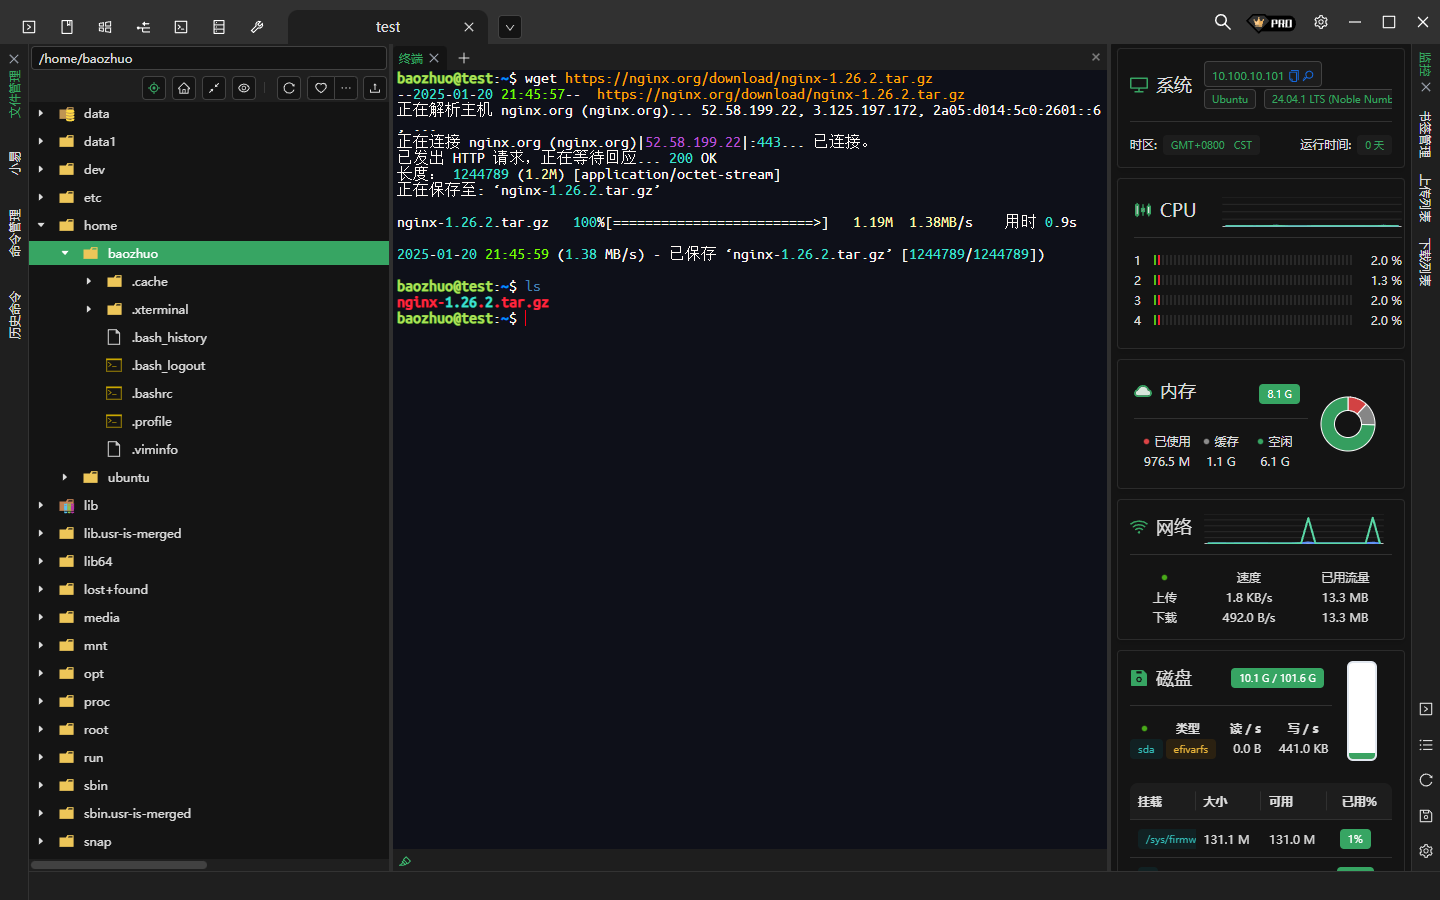
Task: Click the collapse arrows icon in the file toolbar
Action: (214, 88)
